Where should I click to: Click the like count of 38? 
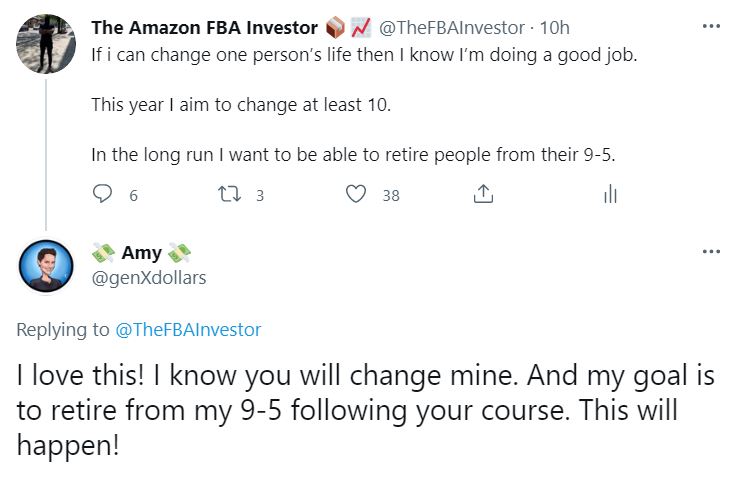point(390,196)
